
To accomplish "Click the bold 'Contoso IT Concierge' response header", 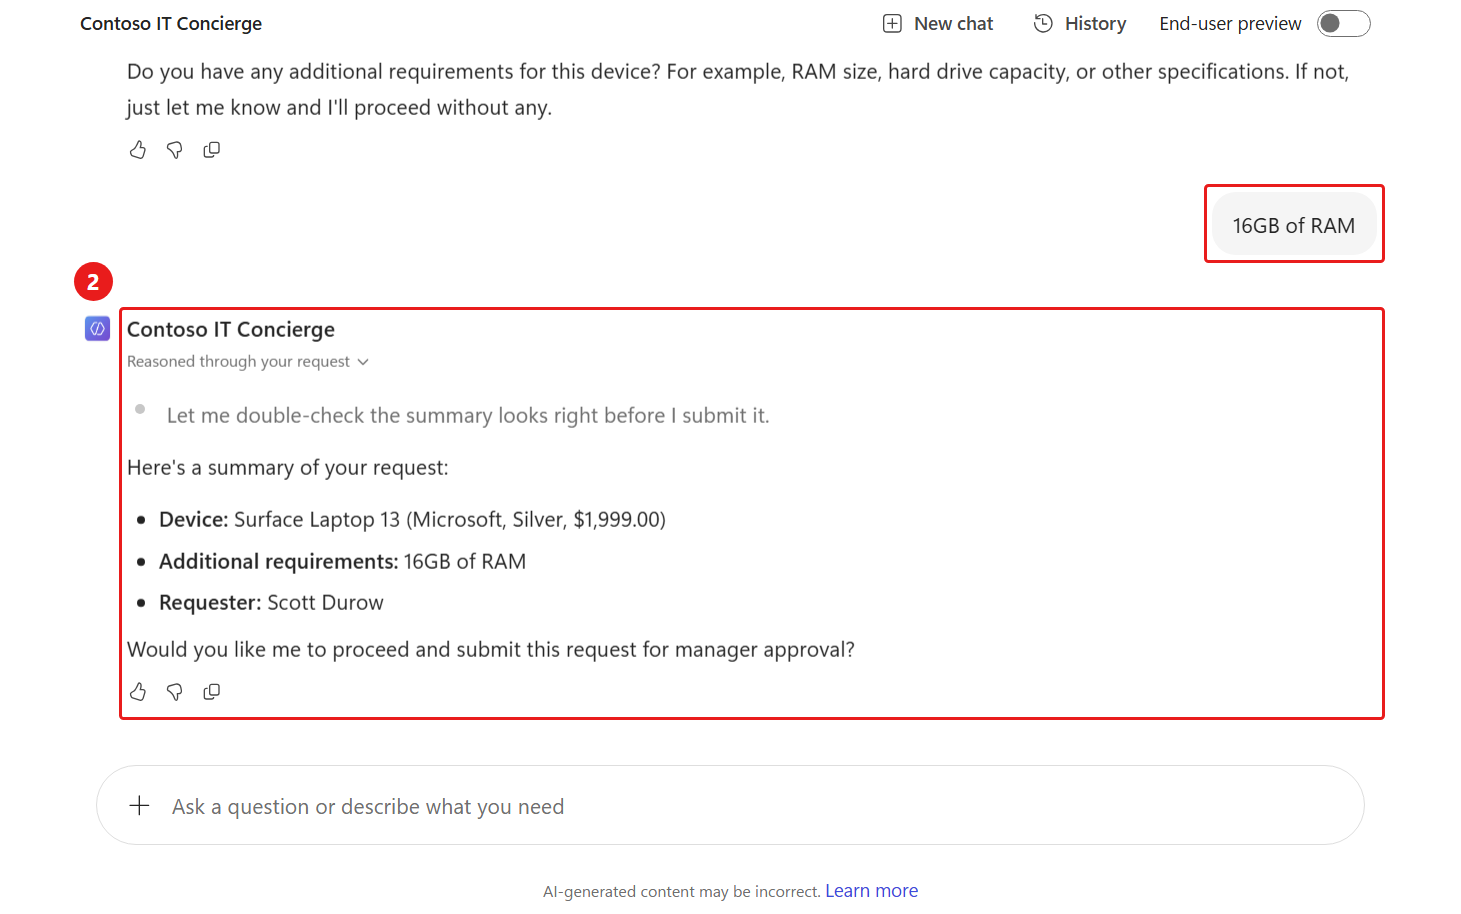I will click(x=231, y=330).
